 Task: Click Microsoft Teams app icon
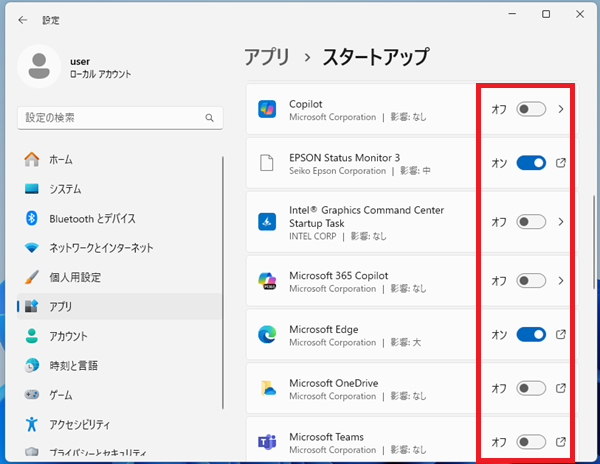[267, 442]
